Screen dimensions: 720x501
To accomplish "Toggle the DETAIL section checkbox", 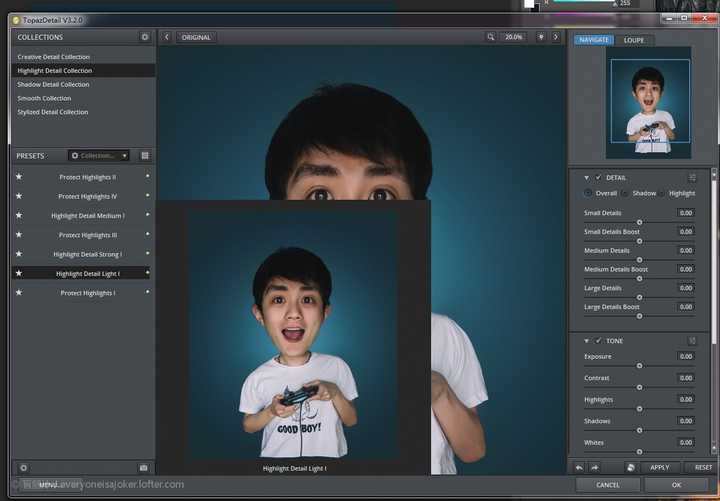I will (x=598, y=178).
